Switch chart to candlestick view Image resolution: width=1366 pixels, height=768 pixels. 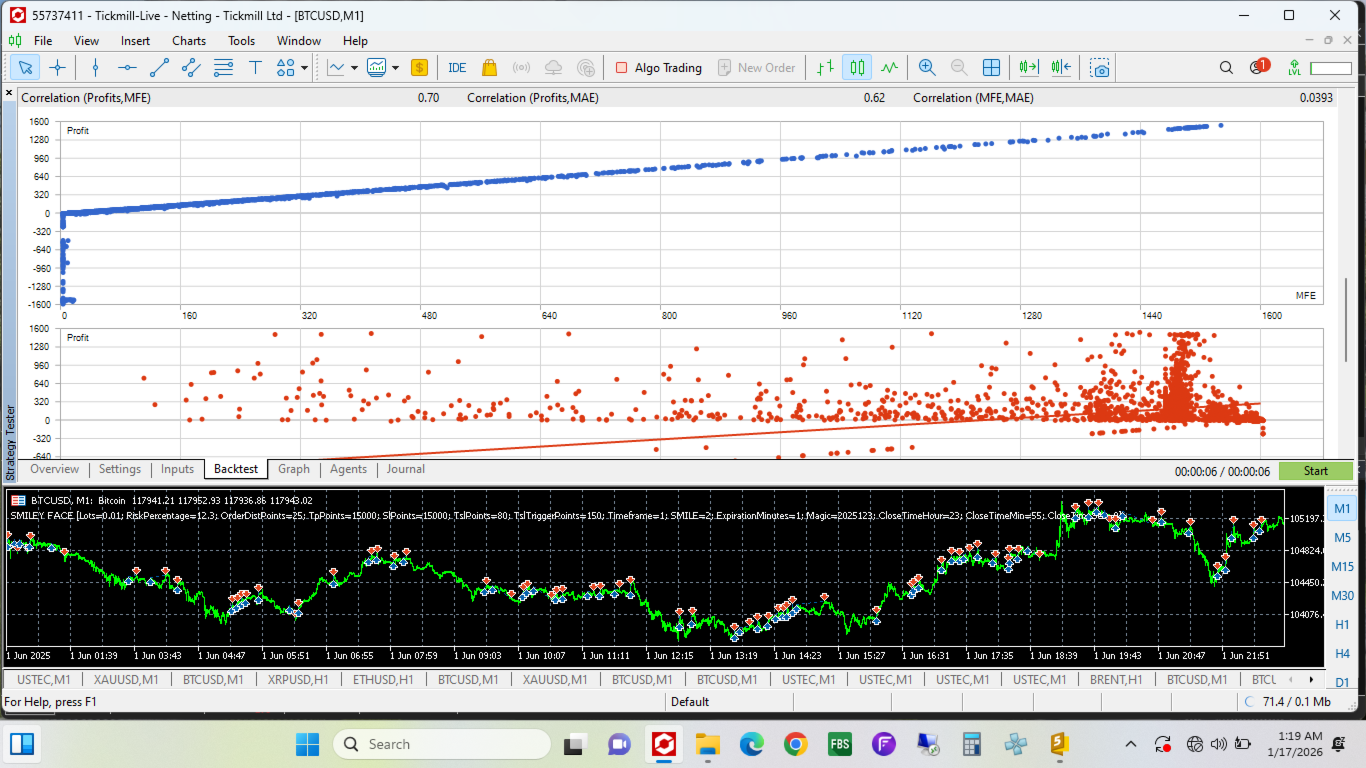coord(857,68)
